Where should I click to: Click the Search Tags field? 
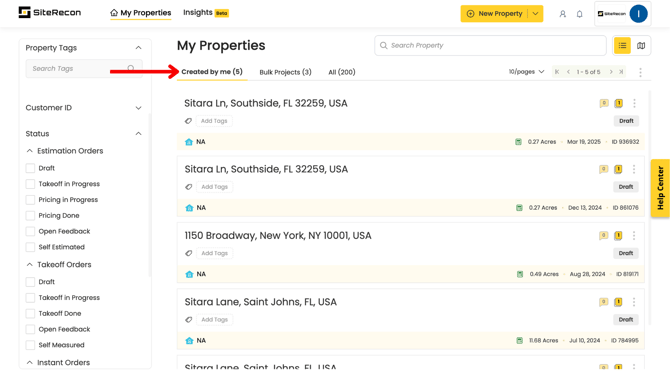pyautogui.click(x=84, y=68)
